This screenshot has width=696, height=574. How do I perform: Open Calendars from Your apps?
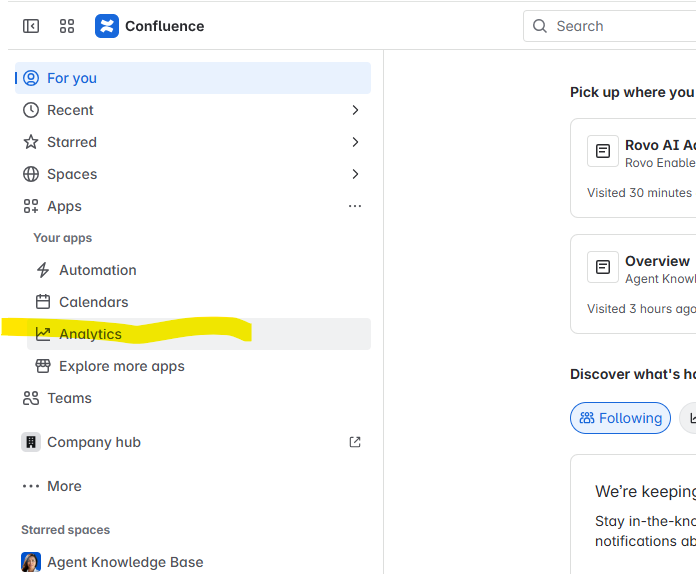(93, 302)
